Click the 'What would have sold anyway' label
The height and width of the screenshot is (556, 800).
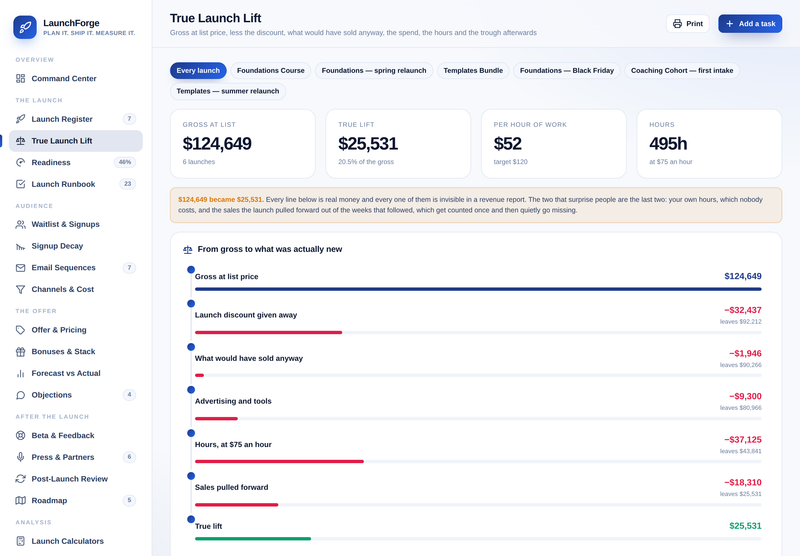(249, 359)
